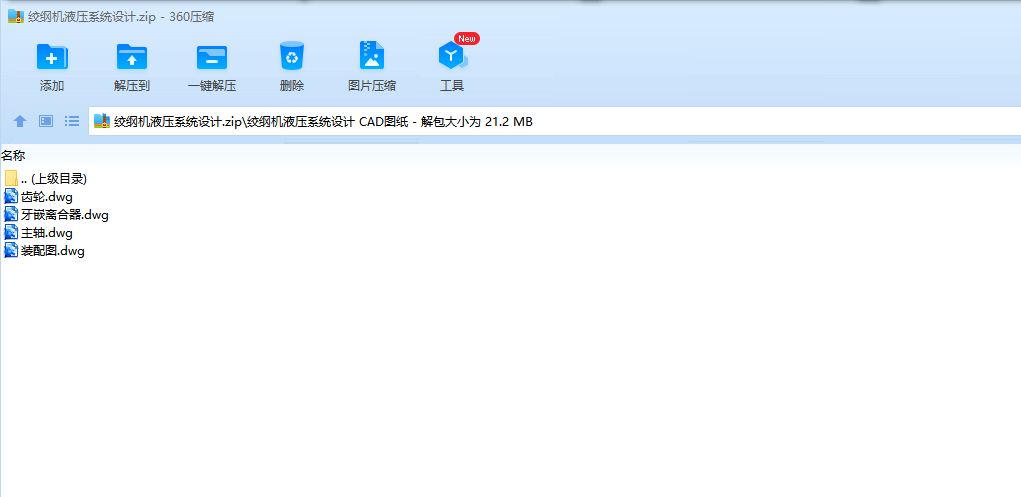
Task: Click the 解压到 toolbar label
Action: [132, 85]
